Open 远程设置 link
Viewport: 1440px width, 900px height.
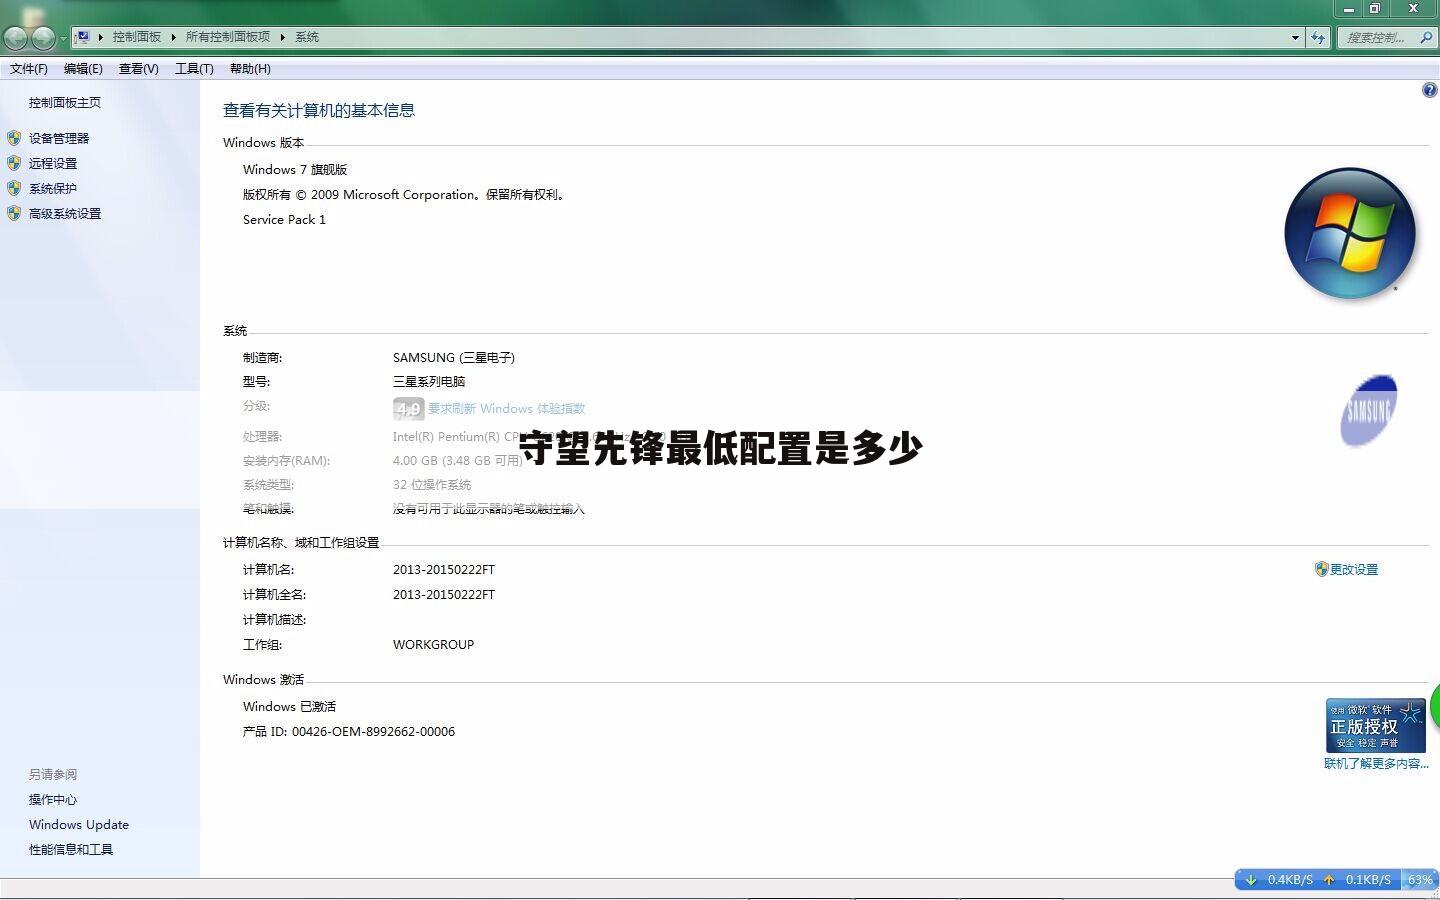[53, 164]
